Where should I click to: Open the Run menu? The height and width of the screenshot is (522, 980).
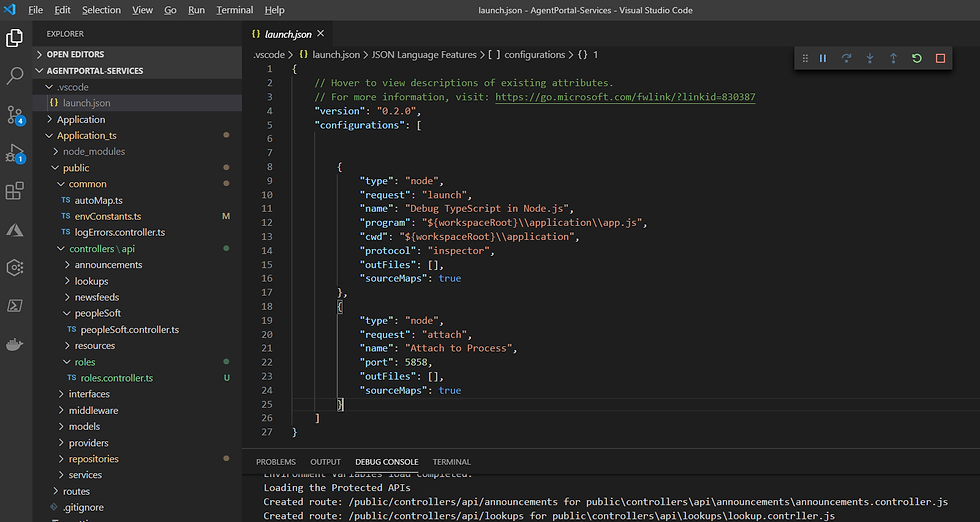[x=196, y=10]
